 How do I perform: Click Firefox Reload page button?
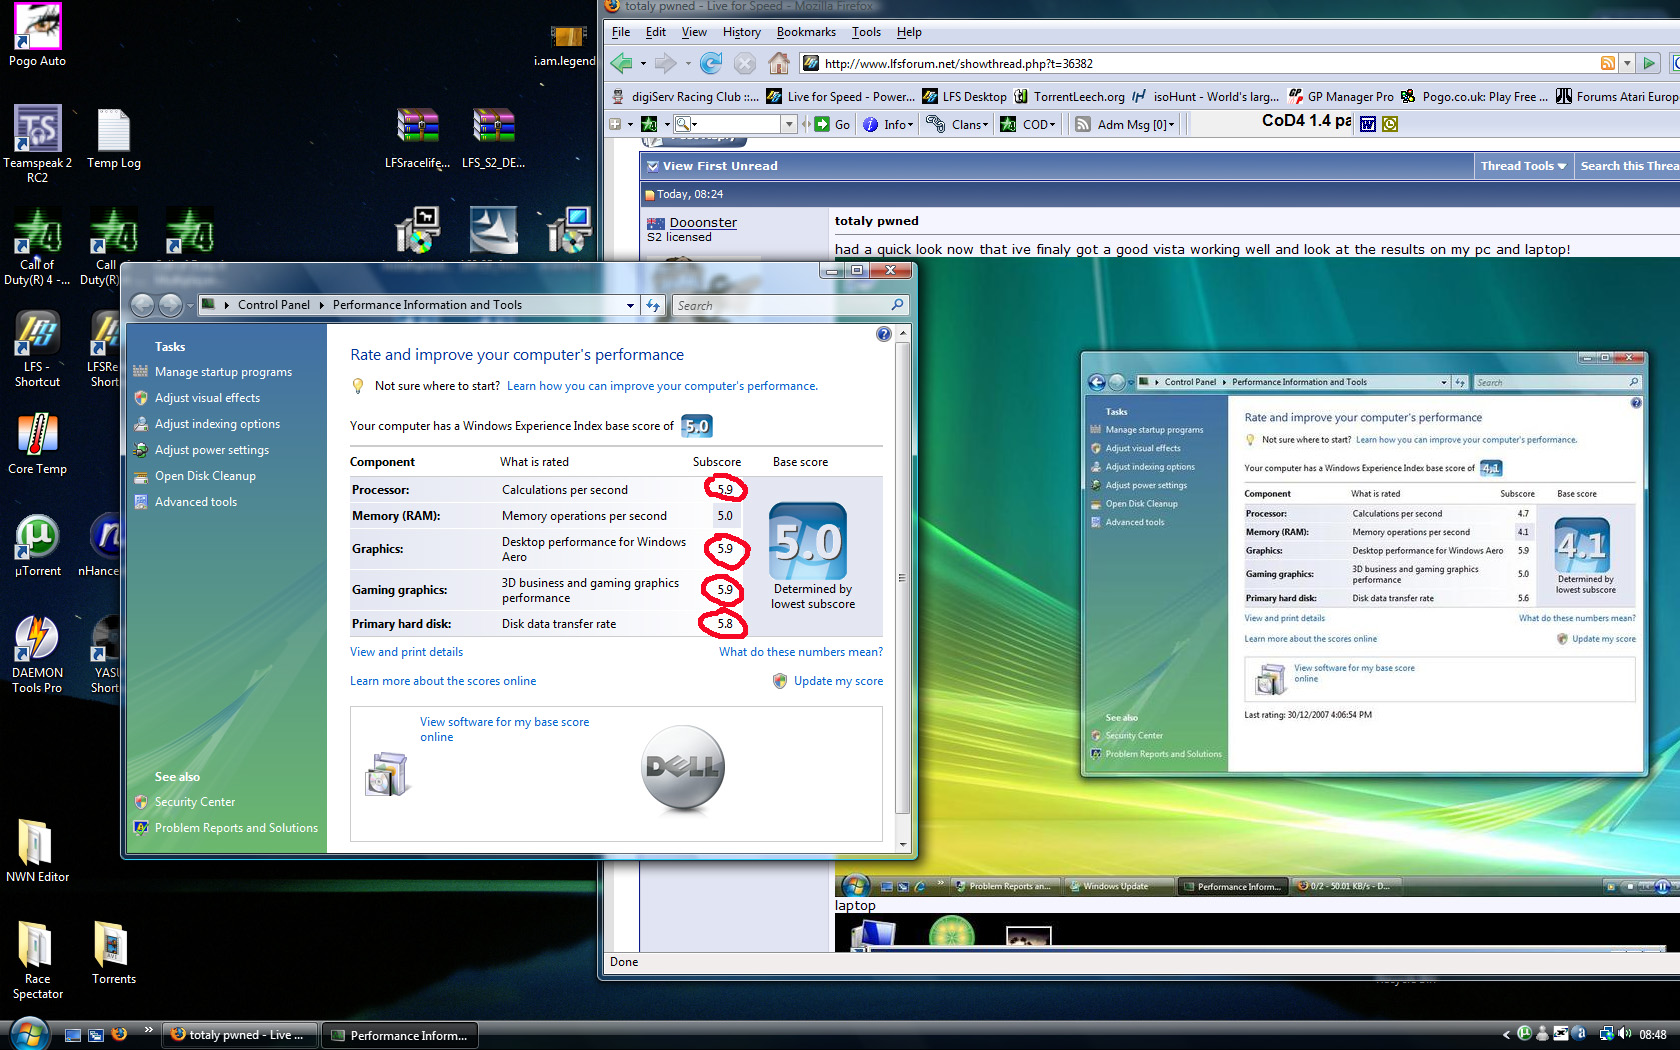pos(711,63)
